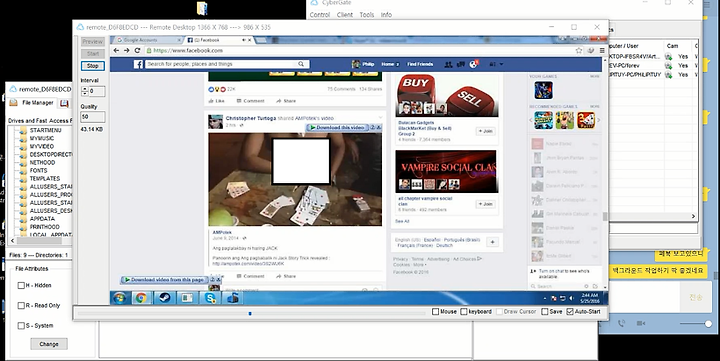Click Chrome icon in remote taskbar

141,298
